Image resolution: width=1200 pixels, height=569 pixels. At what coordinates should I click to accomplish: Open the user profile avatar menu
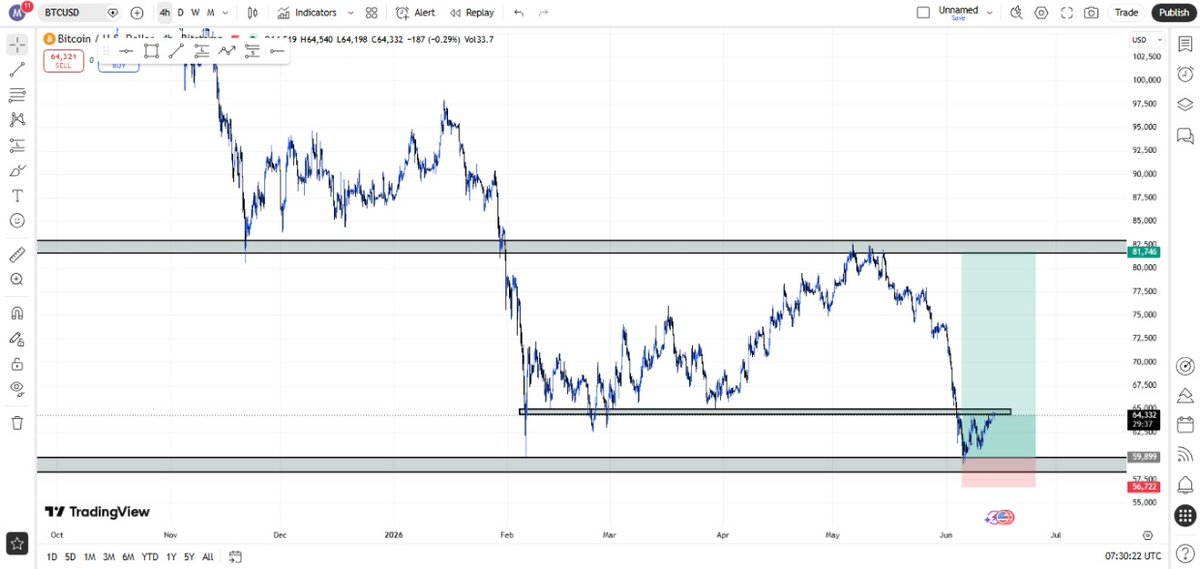pos(17,13)
